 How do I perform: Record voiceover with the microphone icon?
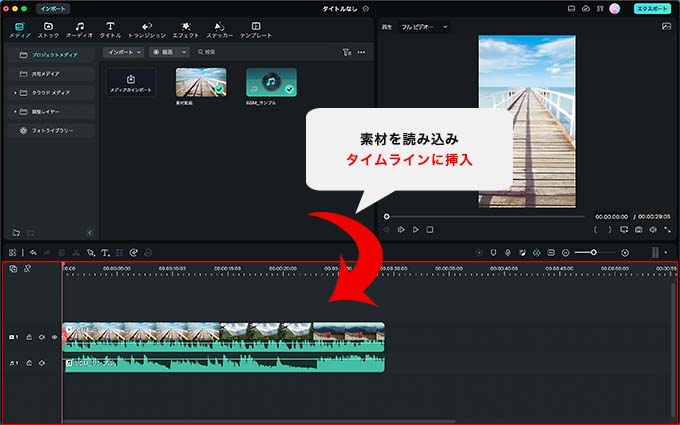coord(508,253)
